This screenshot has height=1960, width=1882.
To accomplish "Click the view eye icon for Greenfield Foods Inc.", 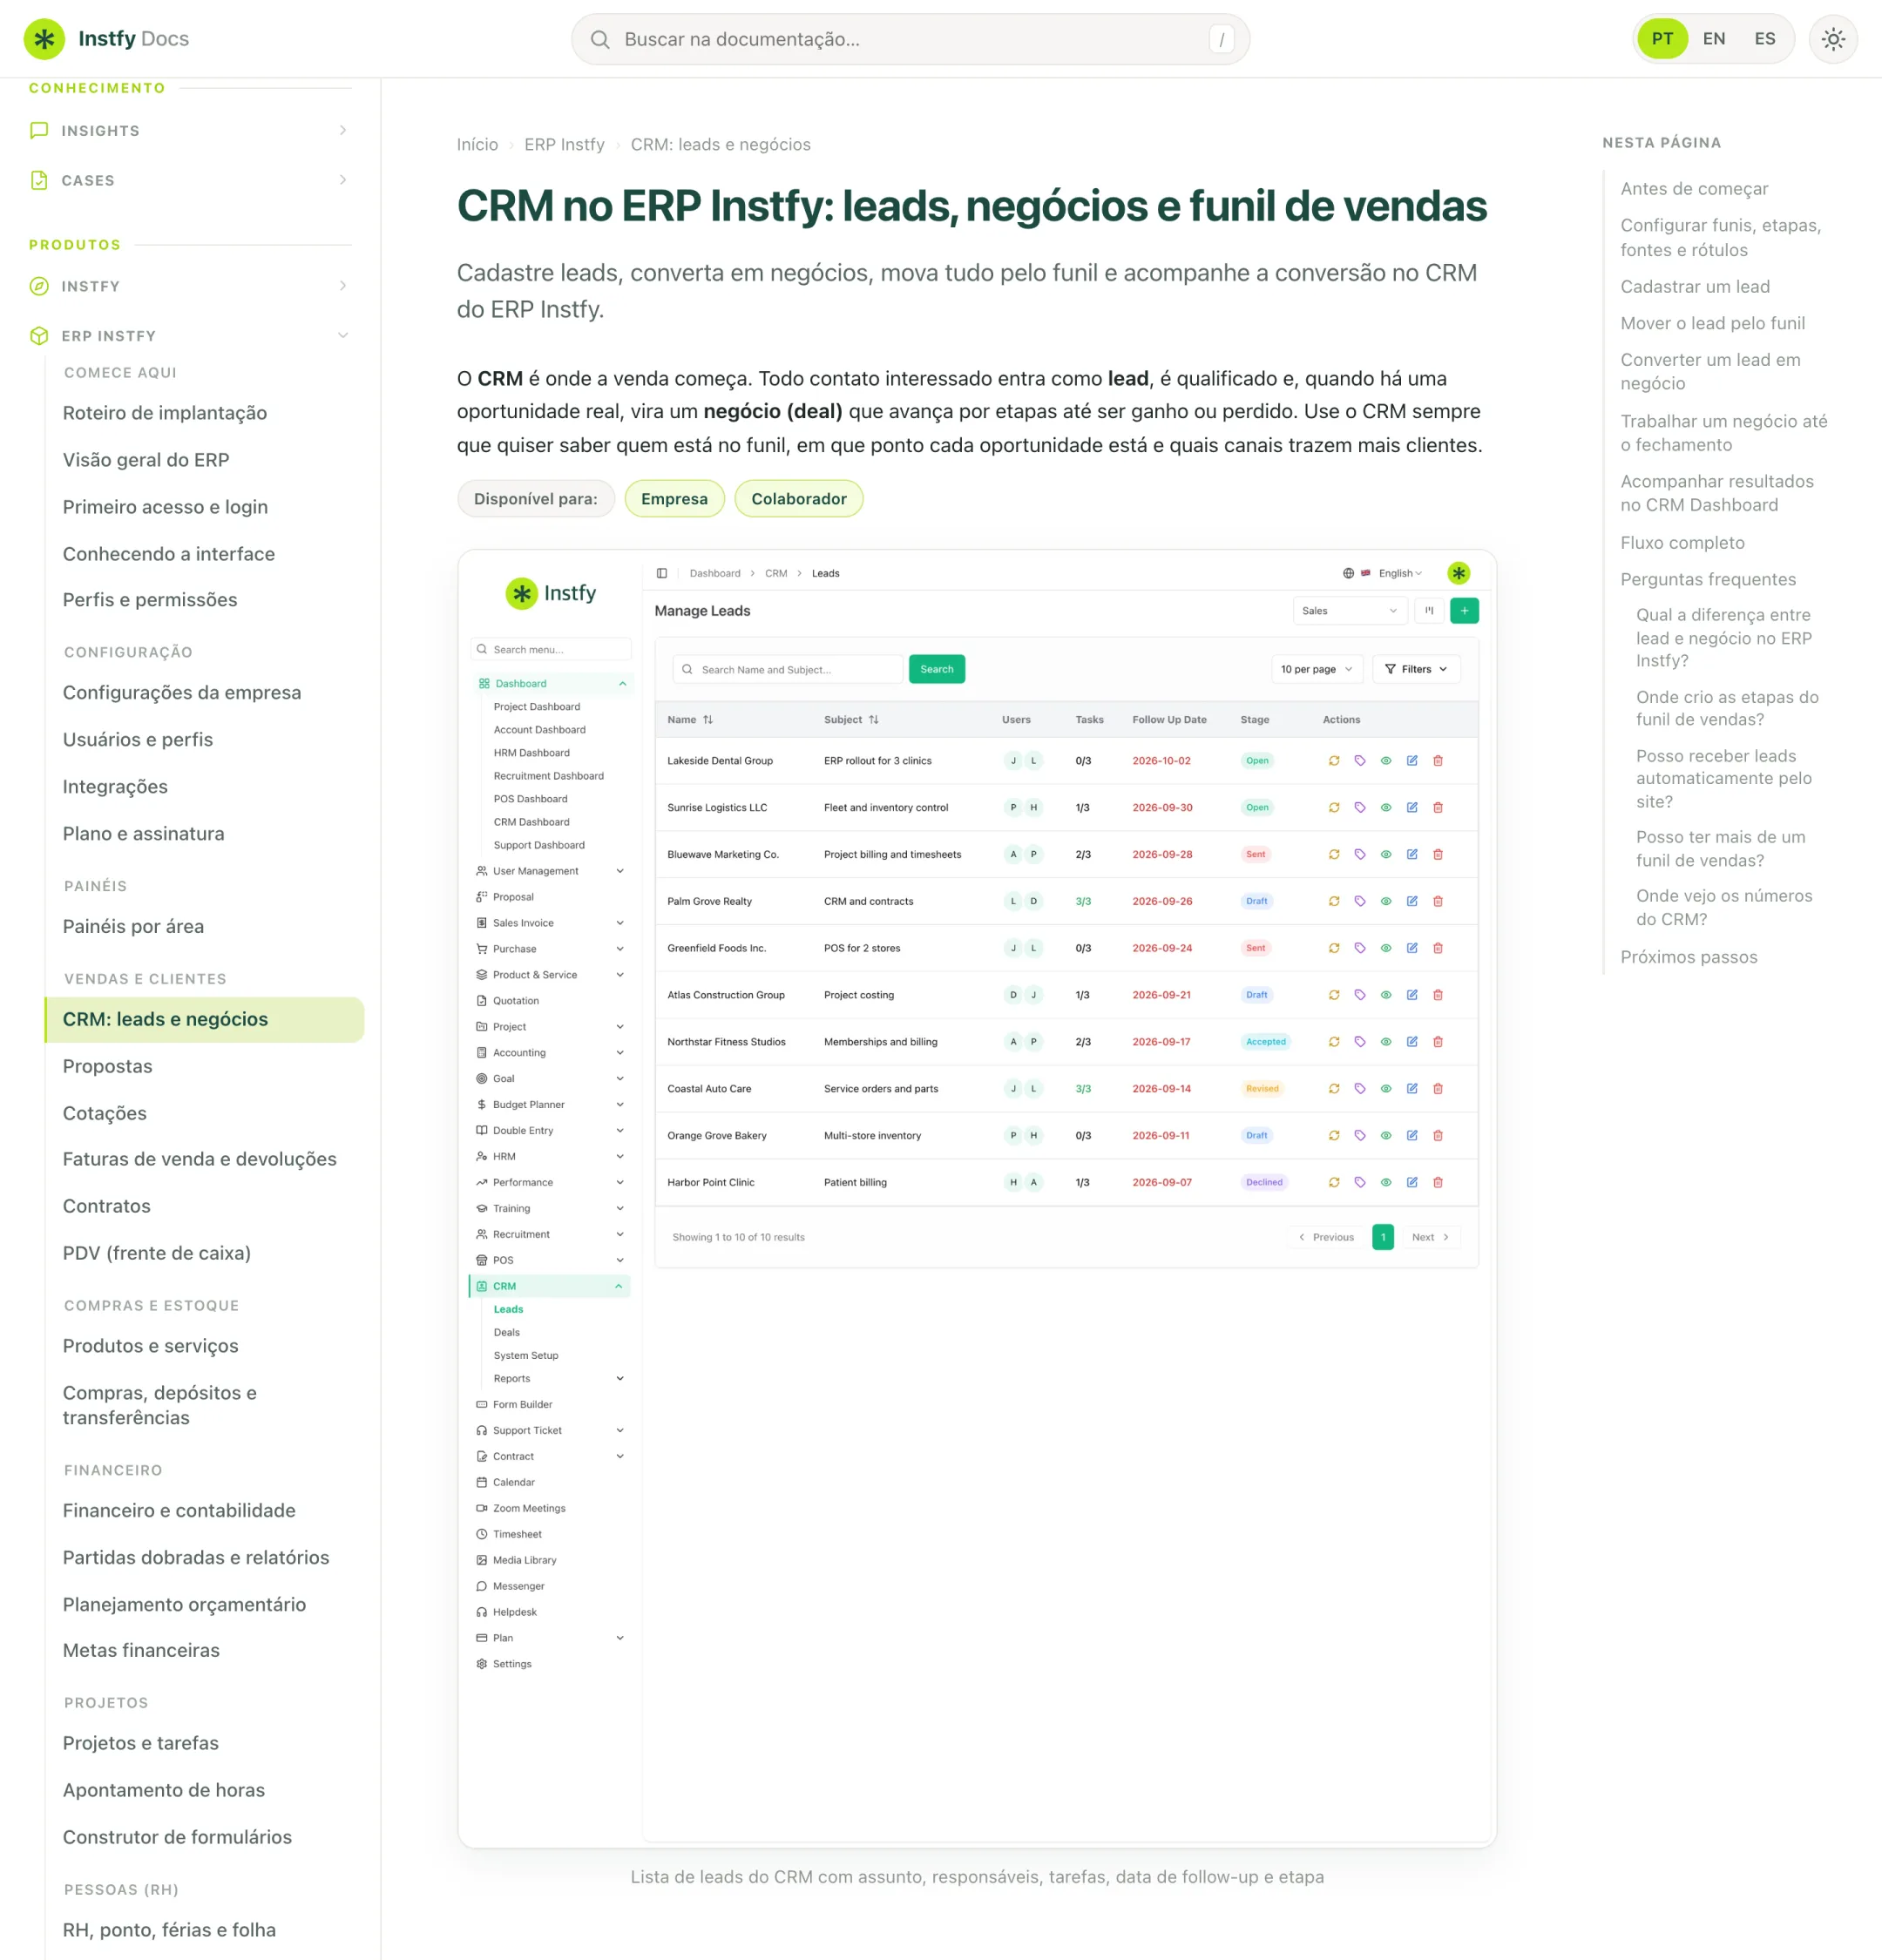I will click(x=1386, y=948).
